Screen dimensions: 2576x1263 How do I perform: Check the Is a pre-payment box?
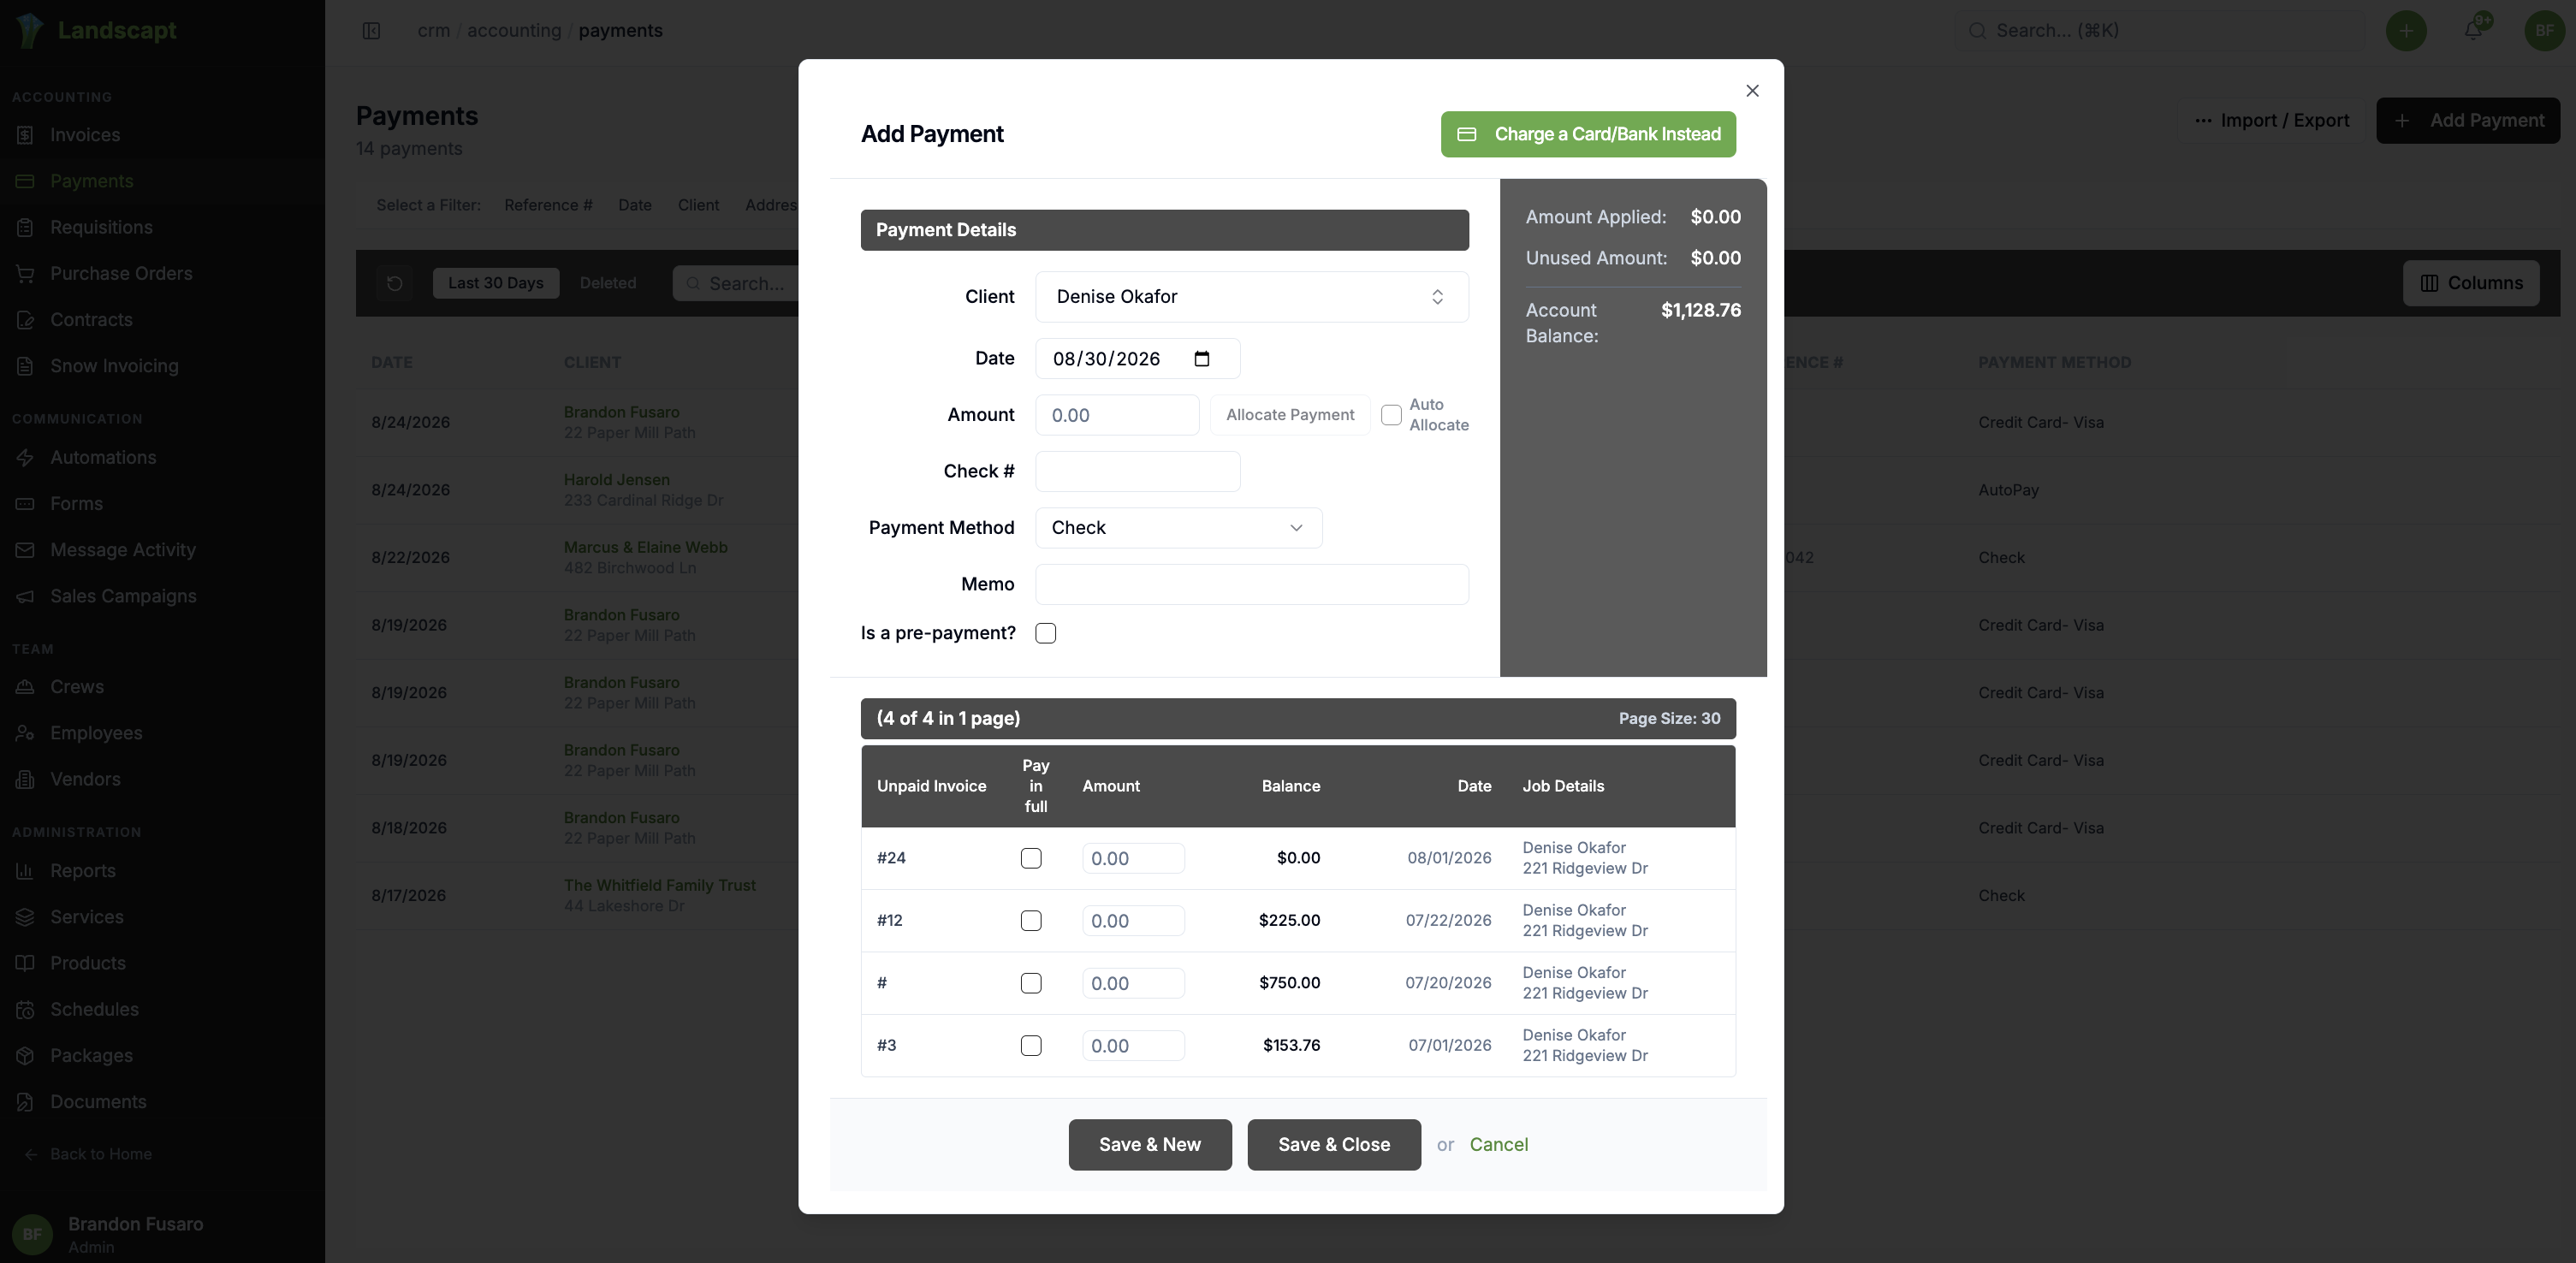point(1045,633)
